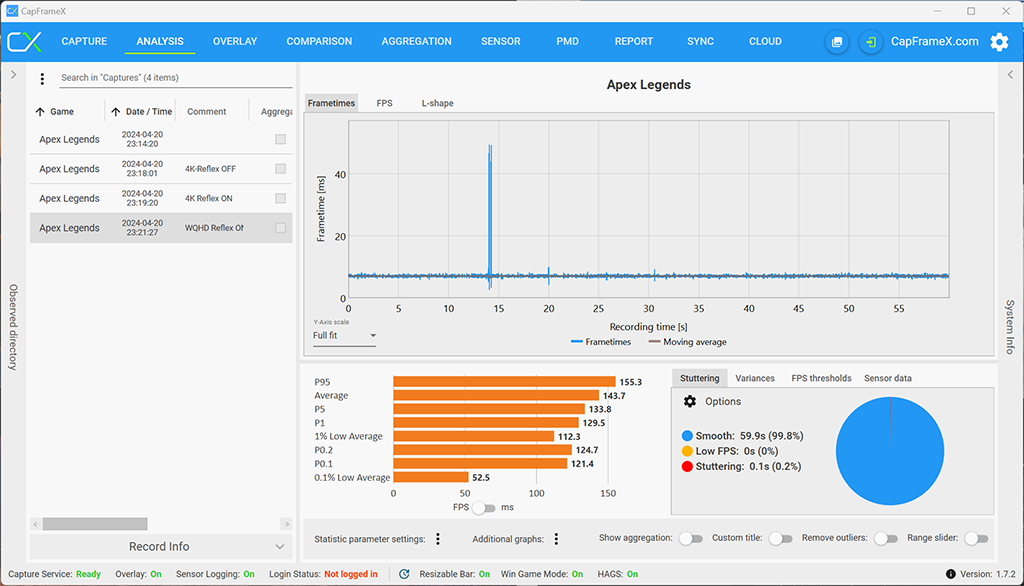Click the Comment column header
The height and width of the screenshot is (586, 1024).
pyautogui.click(x=206, y=112)
